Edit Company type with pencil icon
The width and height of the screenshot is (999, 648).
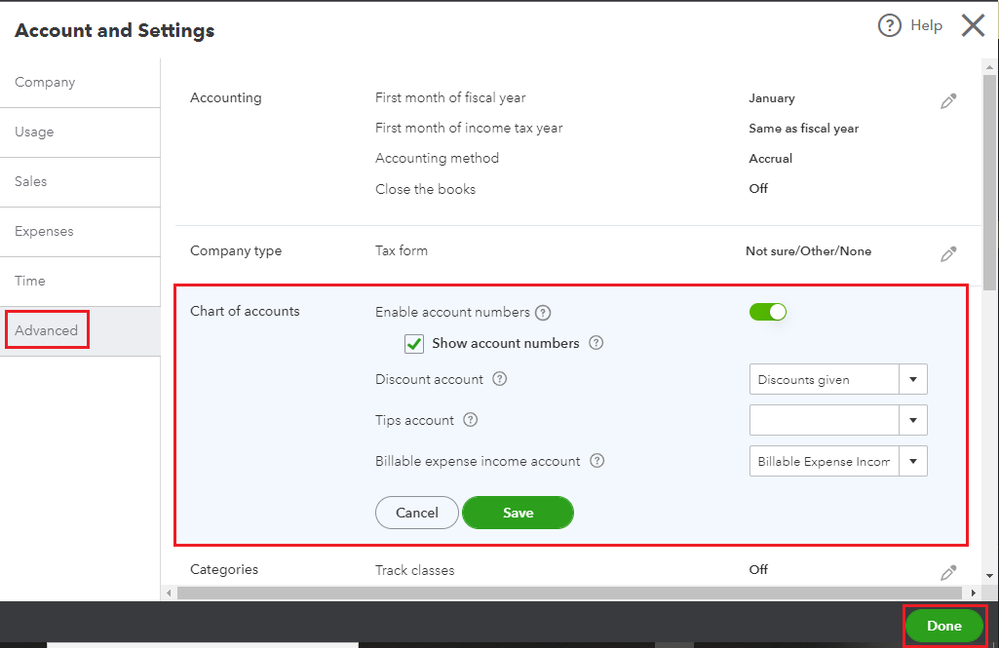[x=948, y=254]
